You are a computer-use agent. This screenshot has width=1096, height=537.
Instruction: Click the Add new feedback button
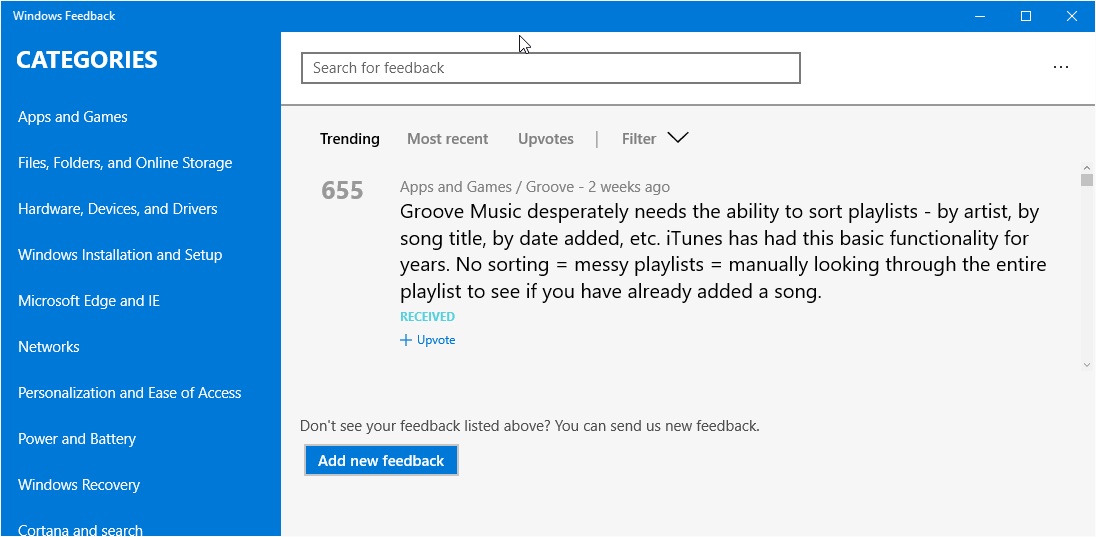381,460
